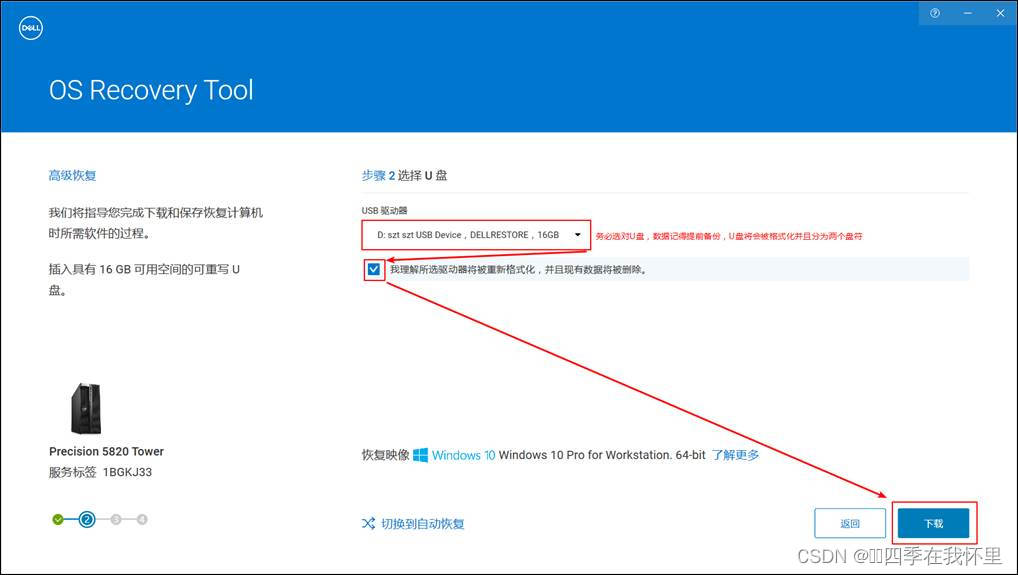Click the dropdown arrow of USB drive selector
The height and width of the screenshot is (575, 1018).
pos(577,235)
